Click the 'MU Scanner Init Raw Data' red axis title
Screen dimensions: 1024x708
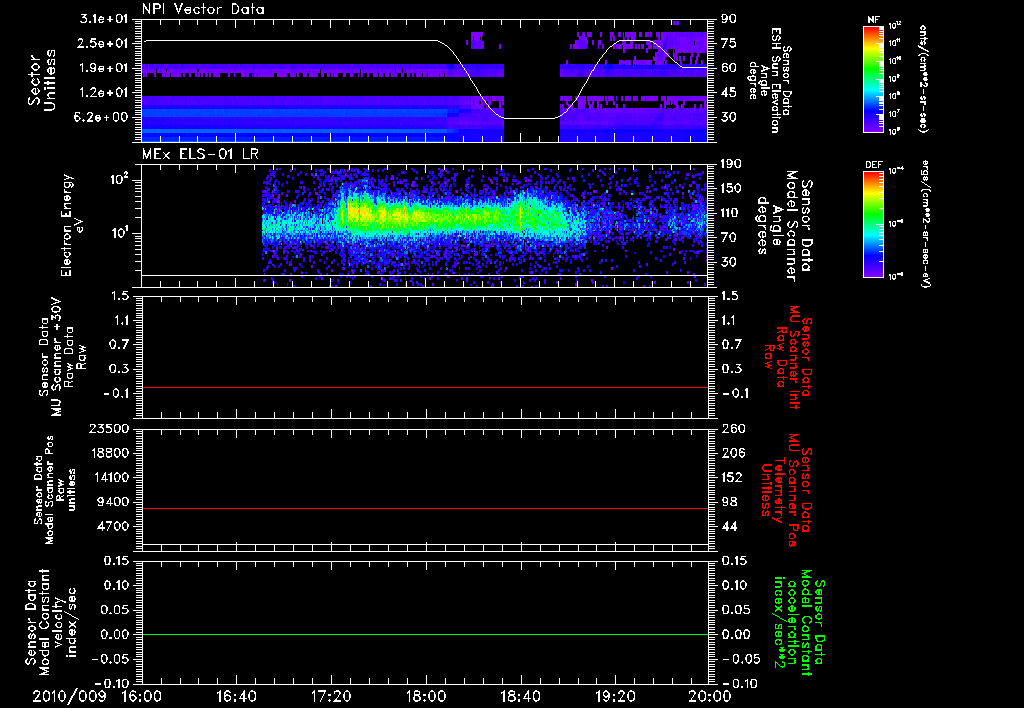[x=788, y=357]
